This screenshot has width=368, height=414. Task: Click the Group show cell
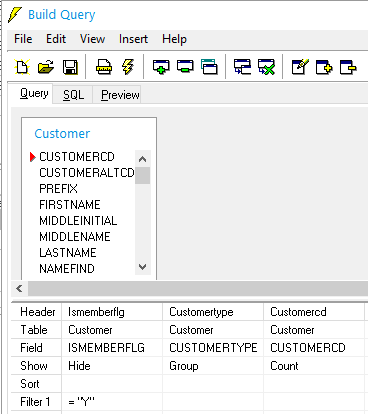click(x=213, y=366)
